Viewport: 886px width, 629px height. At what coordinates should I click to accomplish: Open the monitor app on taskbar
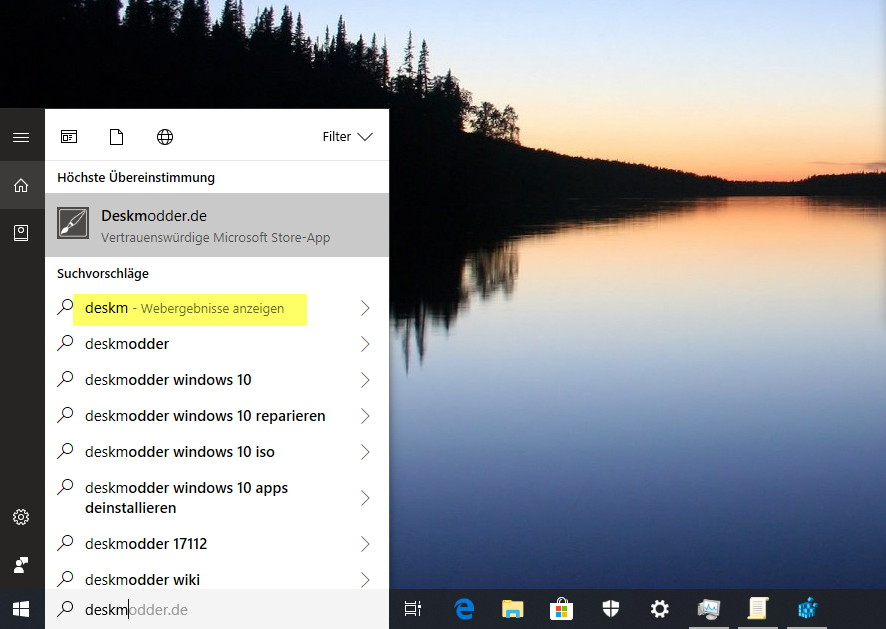point(709,609)
